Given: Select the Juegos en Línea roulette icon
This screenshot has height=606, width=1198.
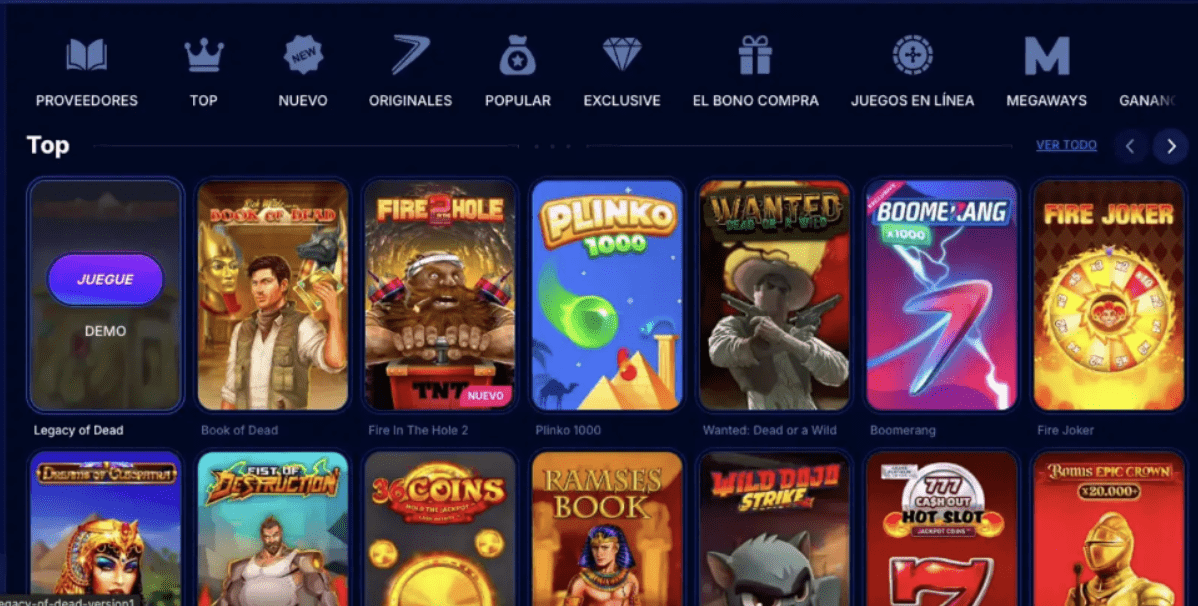Looking at the screenshot, I should [912, 55].
